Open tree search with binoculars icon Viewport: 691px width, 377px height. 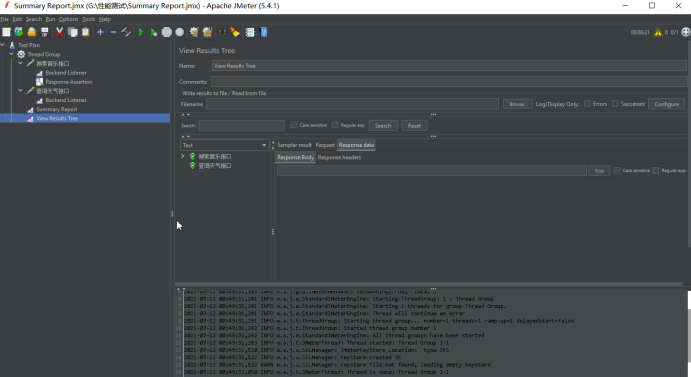222,32
